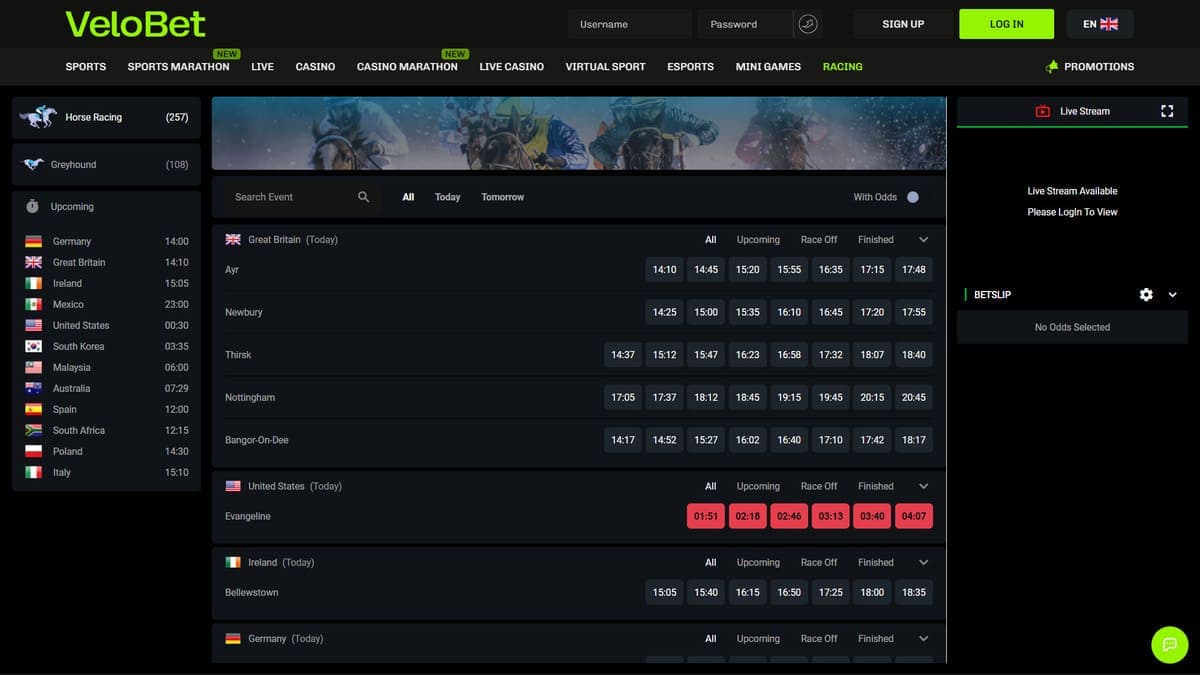Viewport: 1200px width, 675px height.
Task: Open Virtual Sport section
Action: click(605, 67)
